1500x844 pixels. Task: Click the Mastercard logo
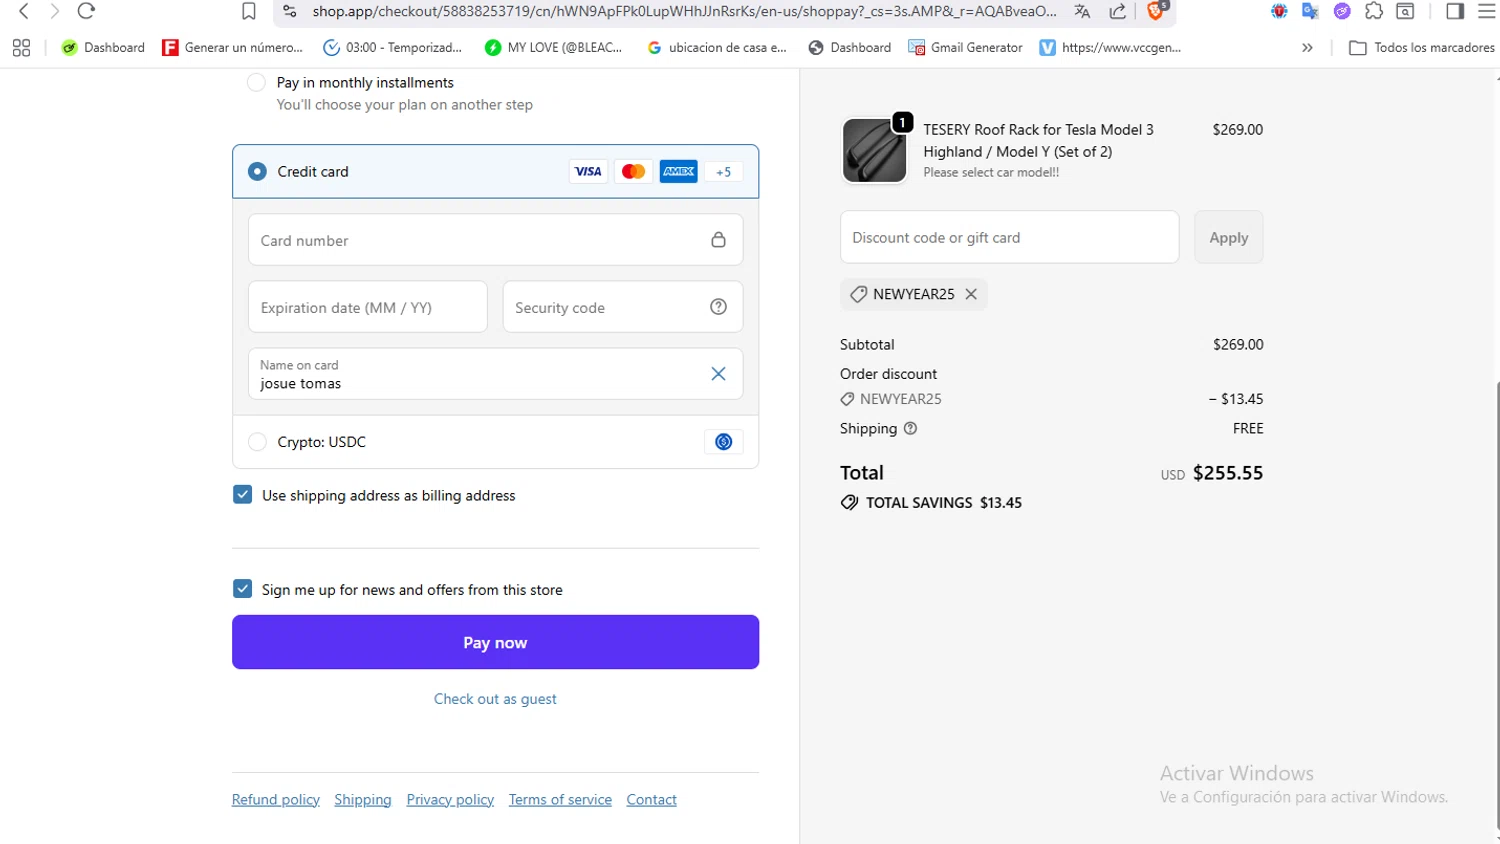pyautogui.click(x=633, y=172)
